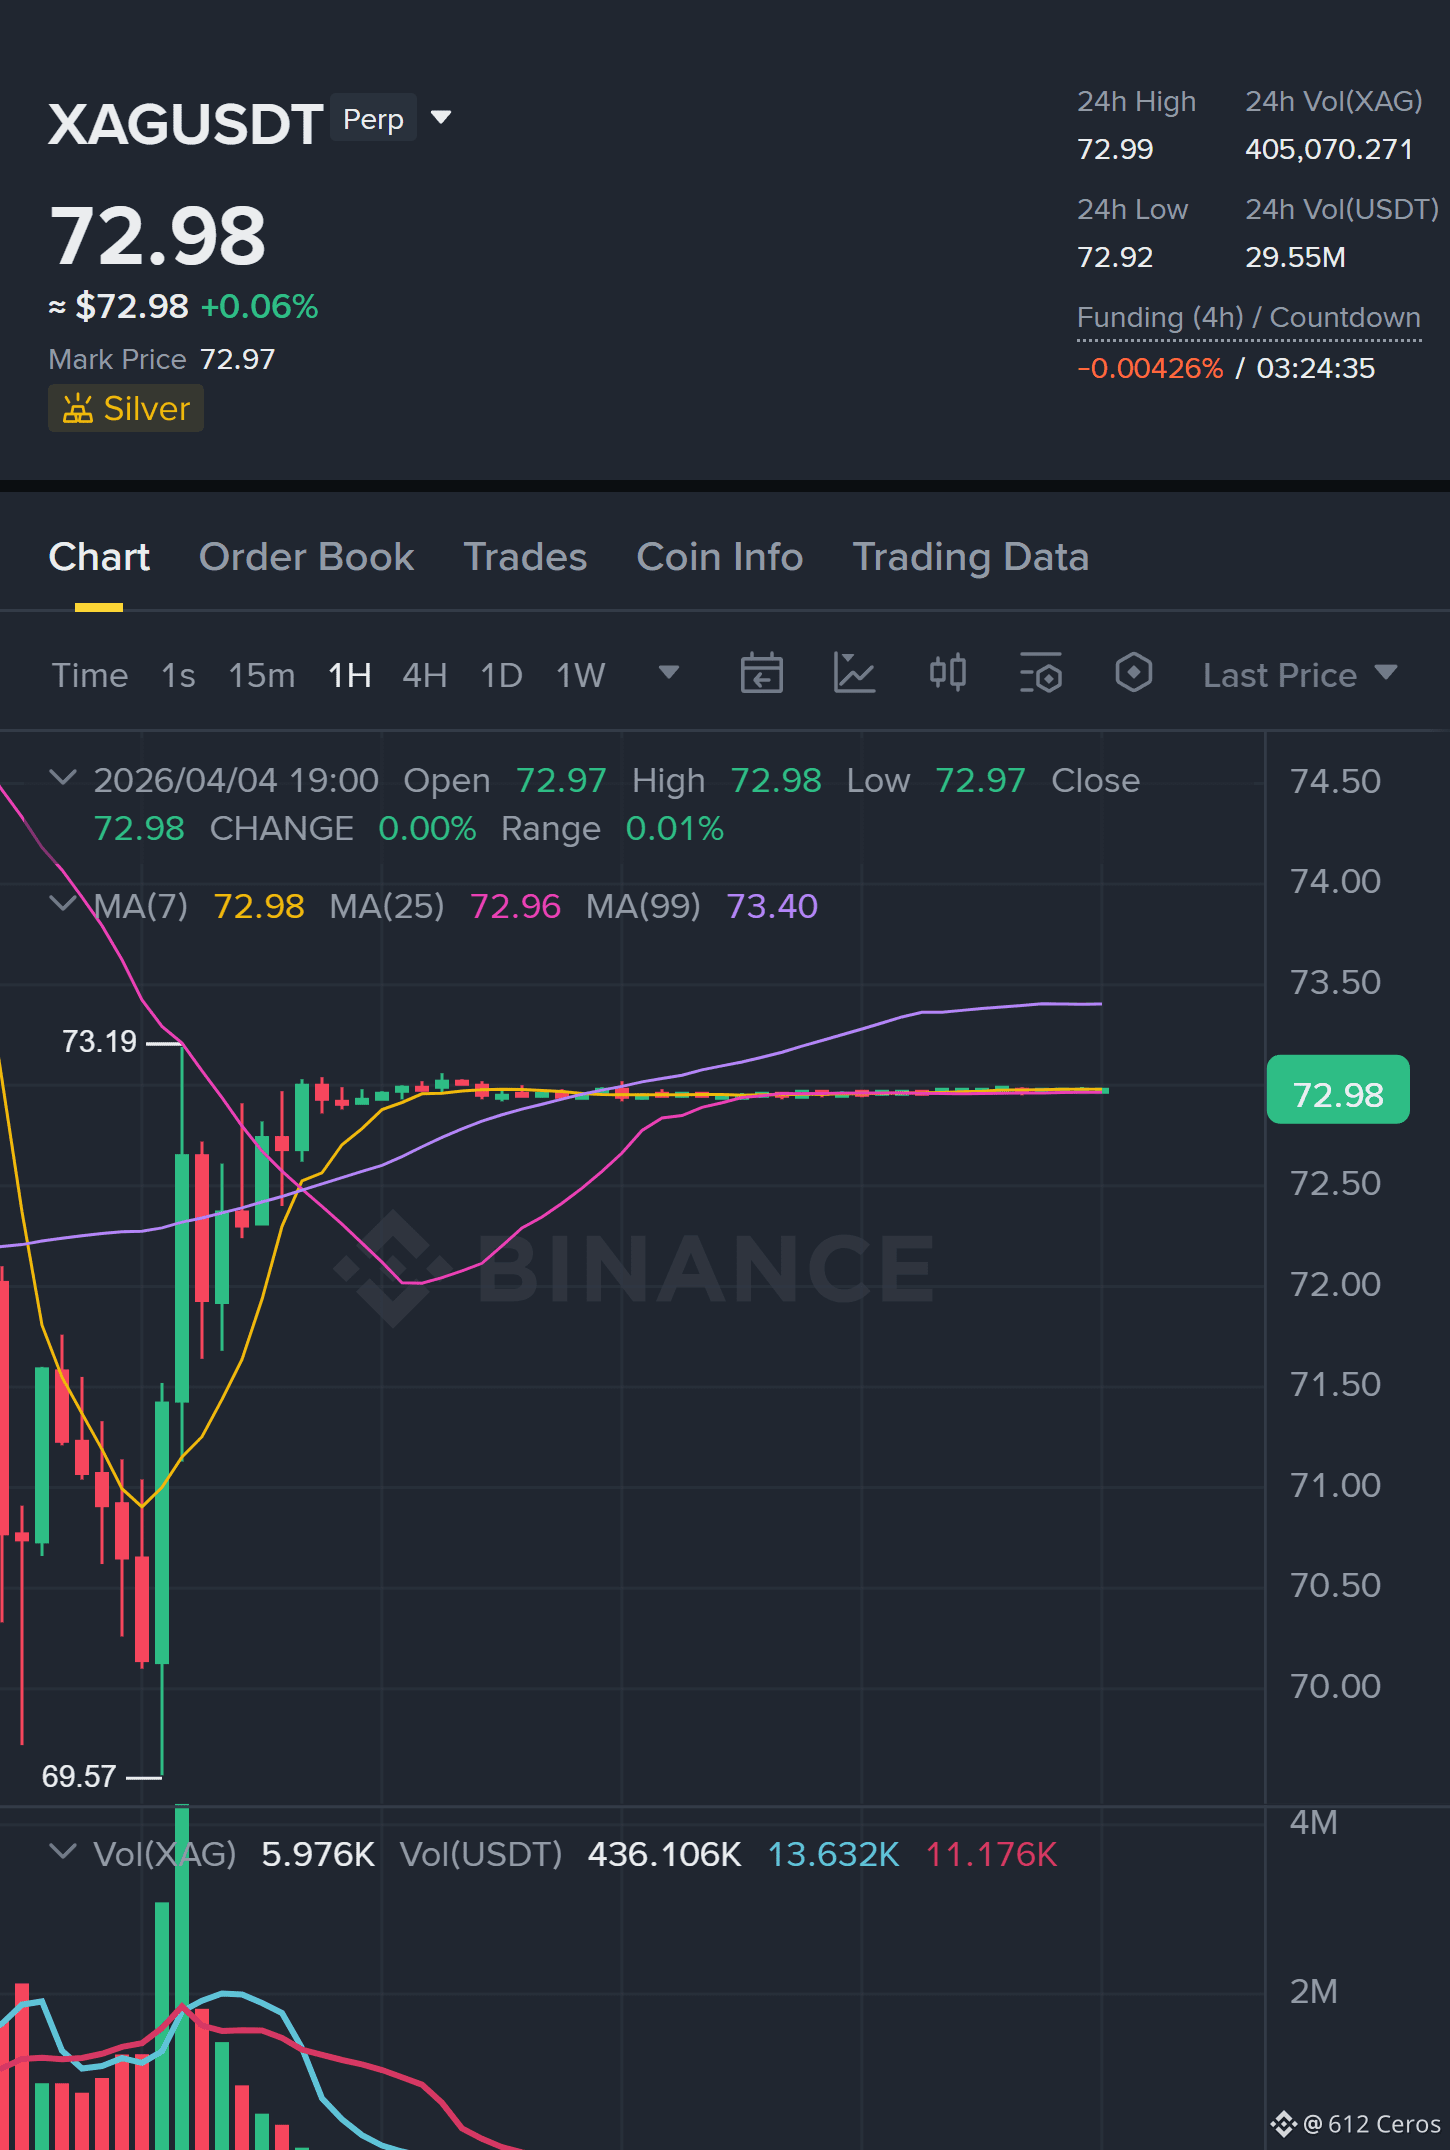Open the calendar date jump icon

761,673
